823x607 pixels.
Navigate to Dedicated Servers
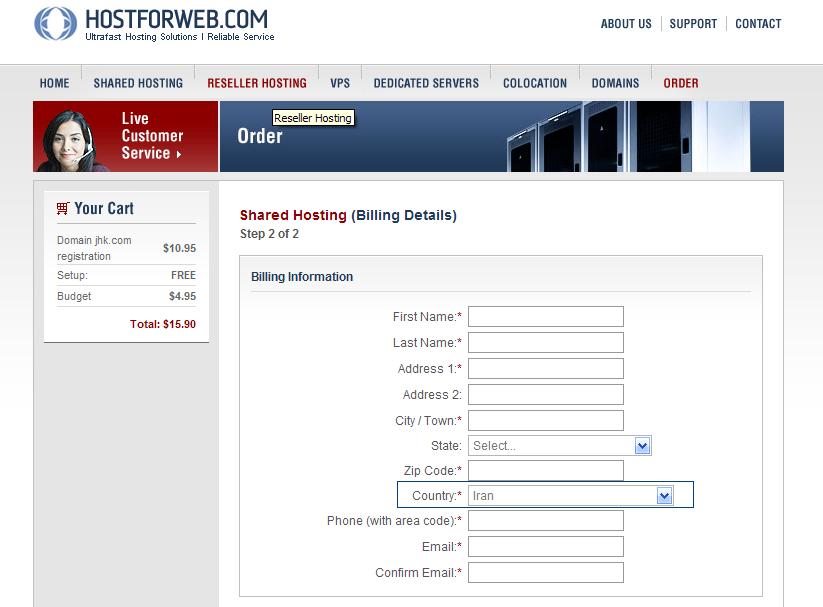pos(426,83)
